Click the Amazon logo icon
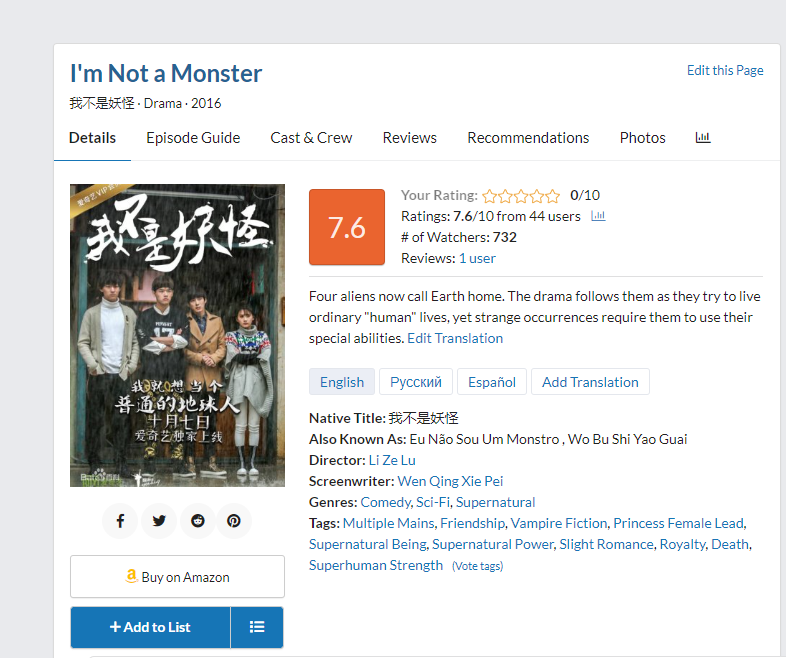This screenshot has height=658, width=786. tap(131, 577)
